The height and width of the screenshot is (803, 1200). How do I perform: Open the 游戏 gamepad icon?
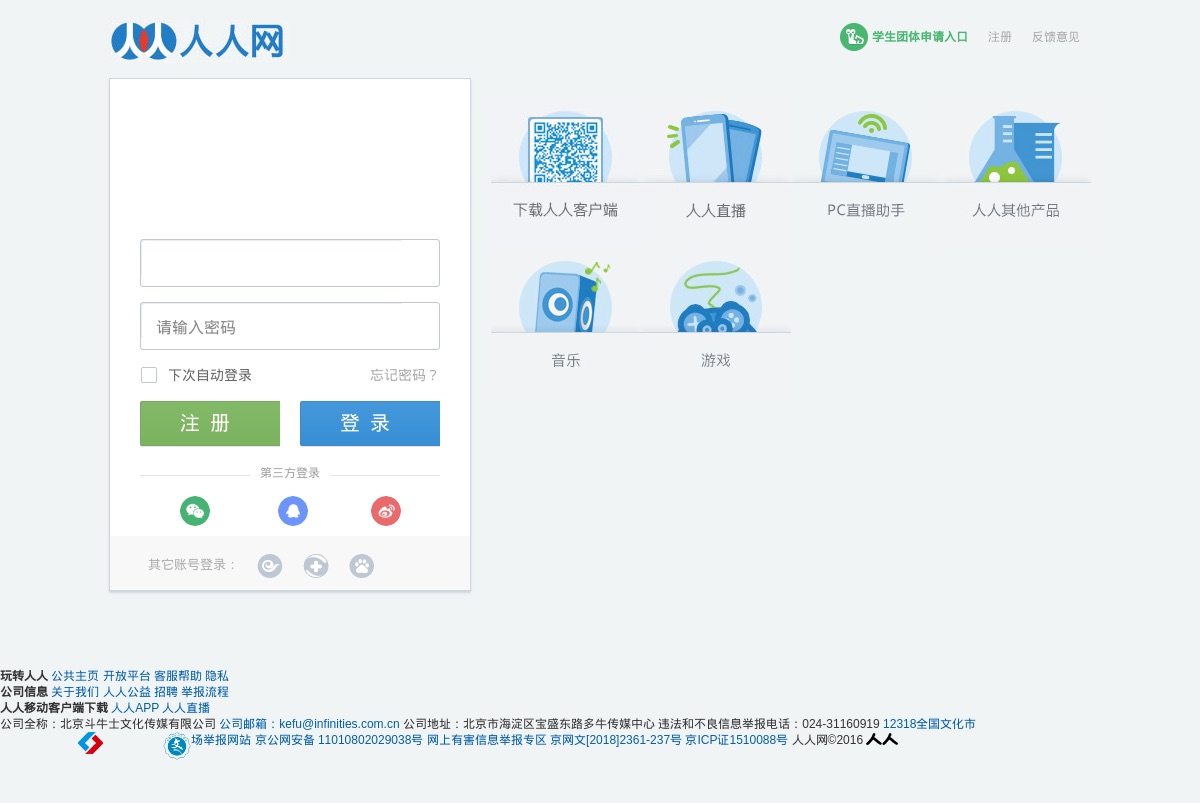715,296
